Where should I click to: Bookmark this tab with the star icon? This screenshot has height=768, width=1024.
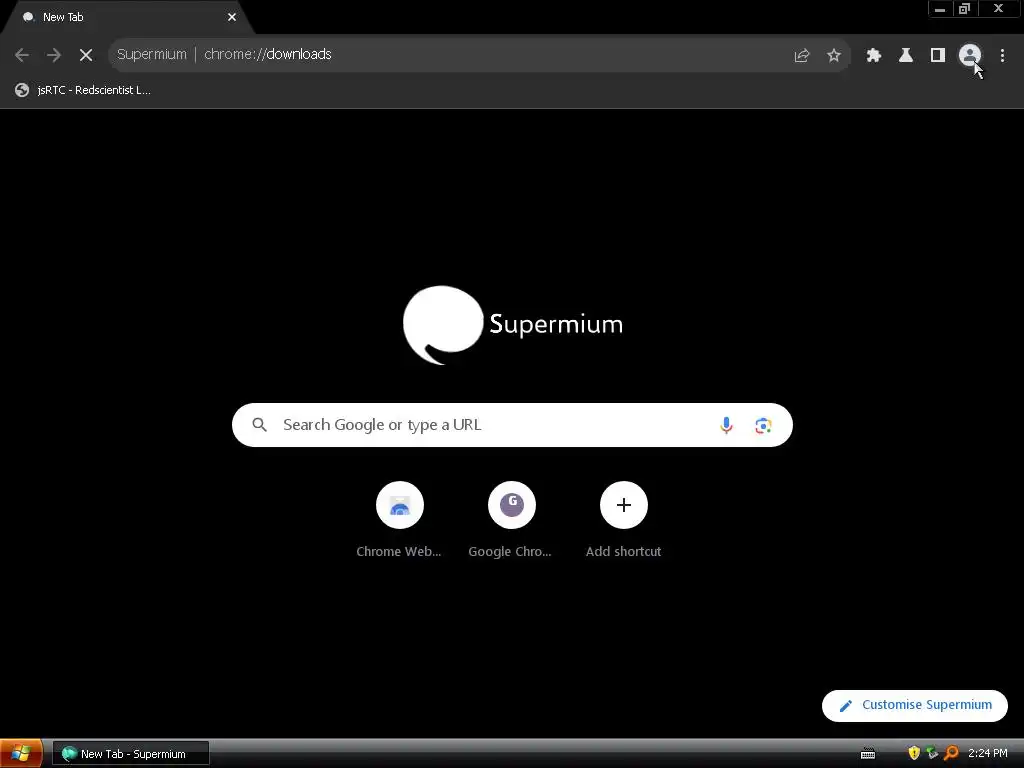click(834, 55)
